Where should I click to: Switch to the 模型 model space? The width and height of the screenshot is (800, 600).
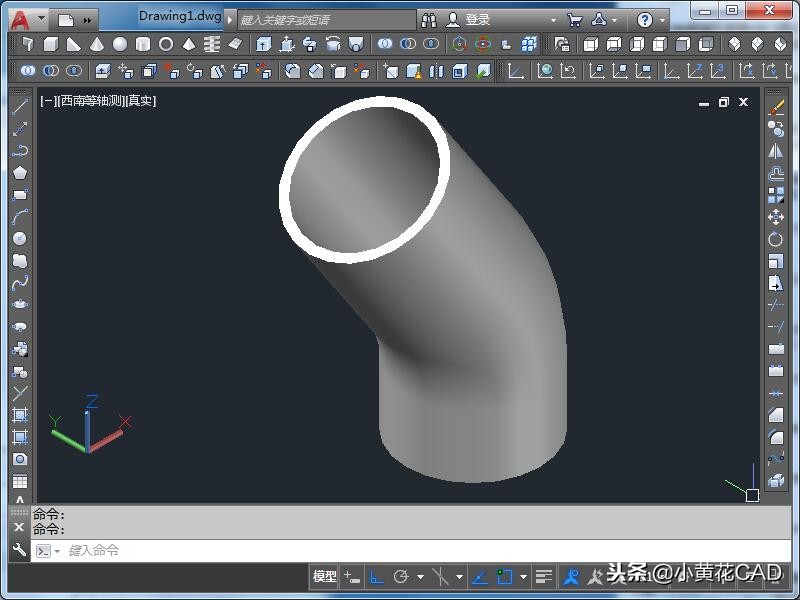tap(324, 577)
